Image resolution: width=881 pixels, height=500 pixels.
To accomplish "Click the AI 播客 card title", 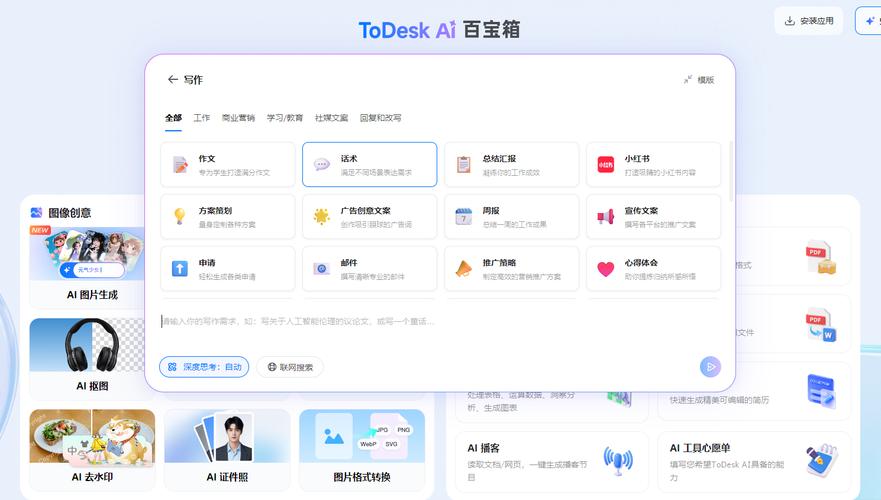I will (483, 448).
